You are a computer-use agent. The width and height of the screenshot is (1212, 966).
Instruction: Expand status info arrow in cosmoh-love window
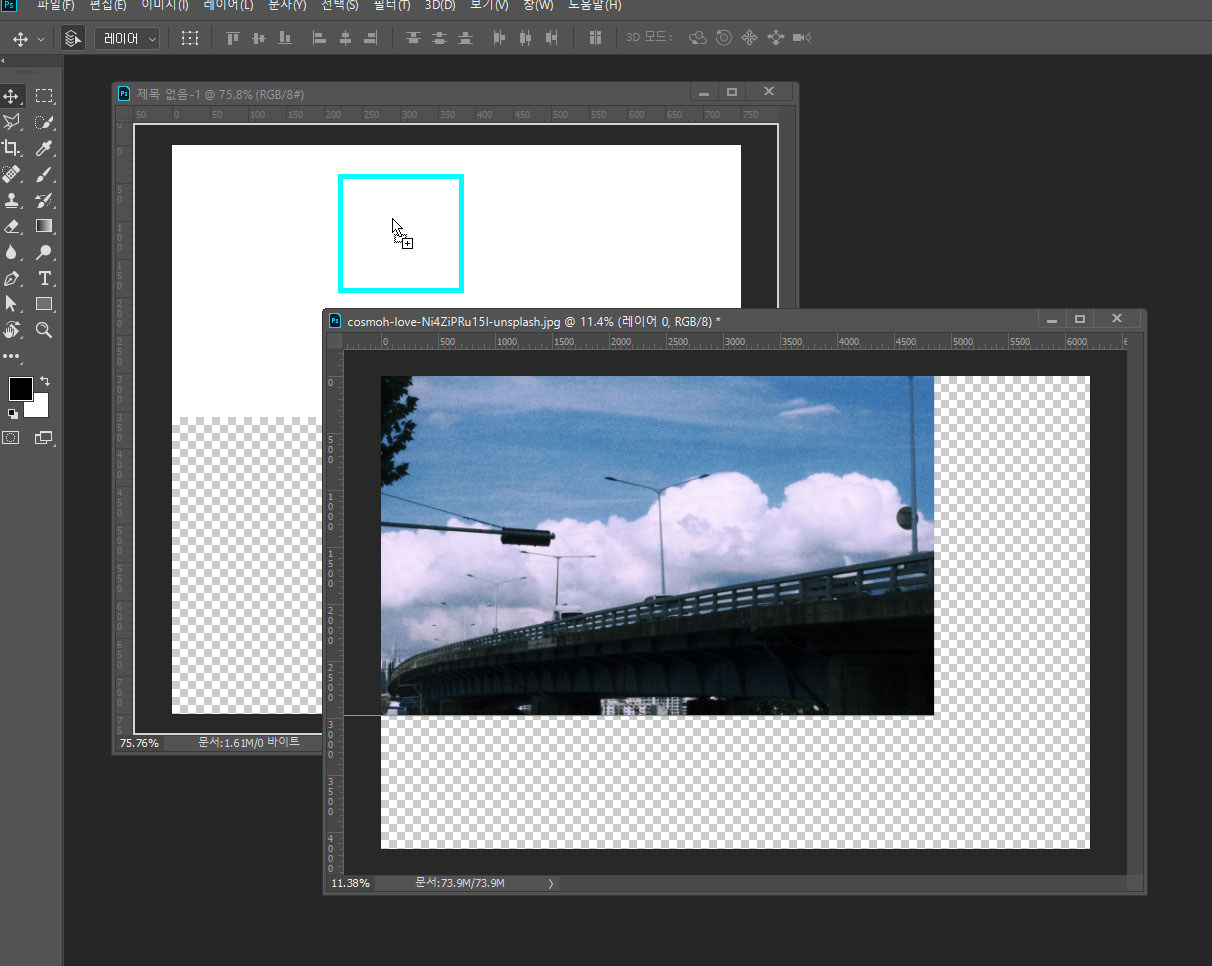[x=550, y=884]
